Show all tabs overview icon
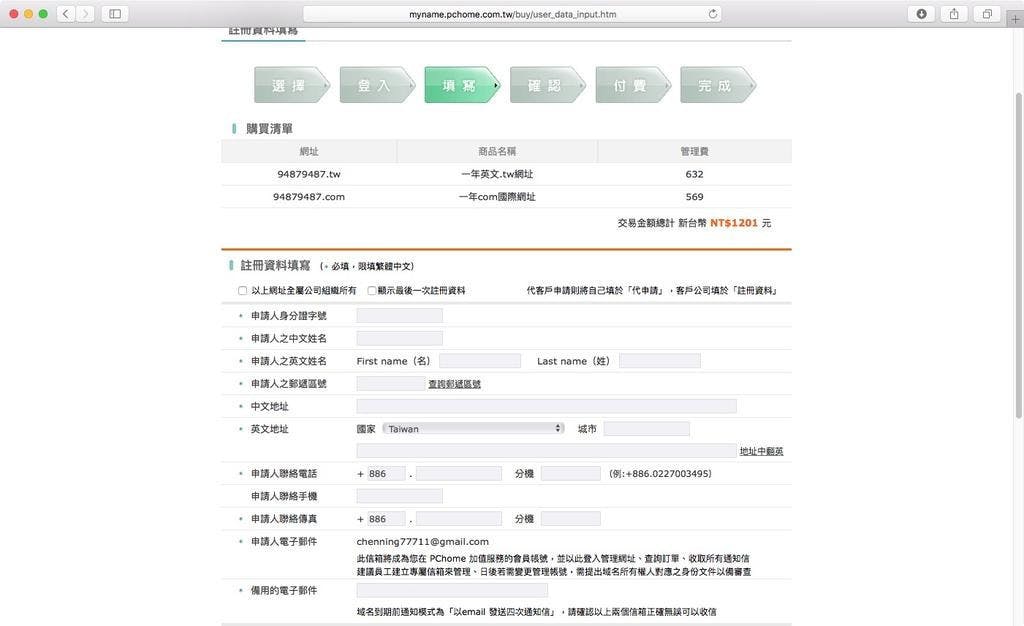1024x626 pixels. (x=987, y=14)
